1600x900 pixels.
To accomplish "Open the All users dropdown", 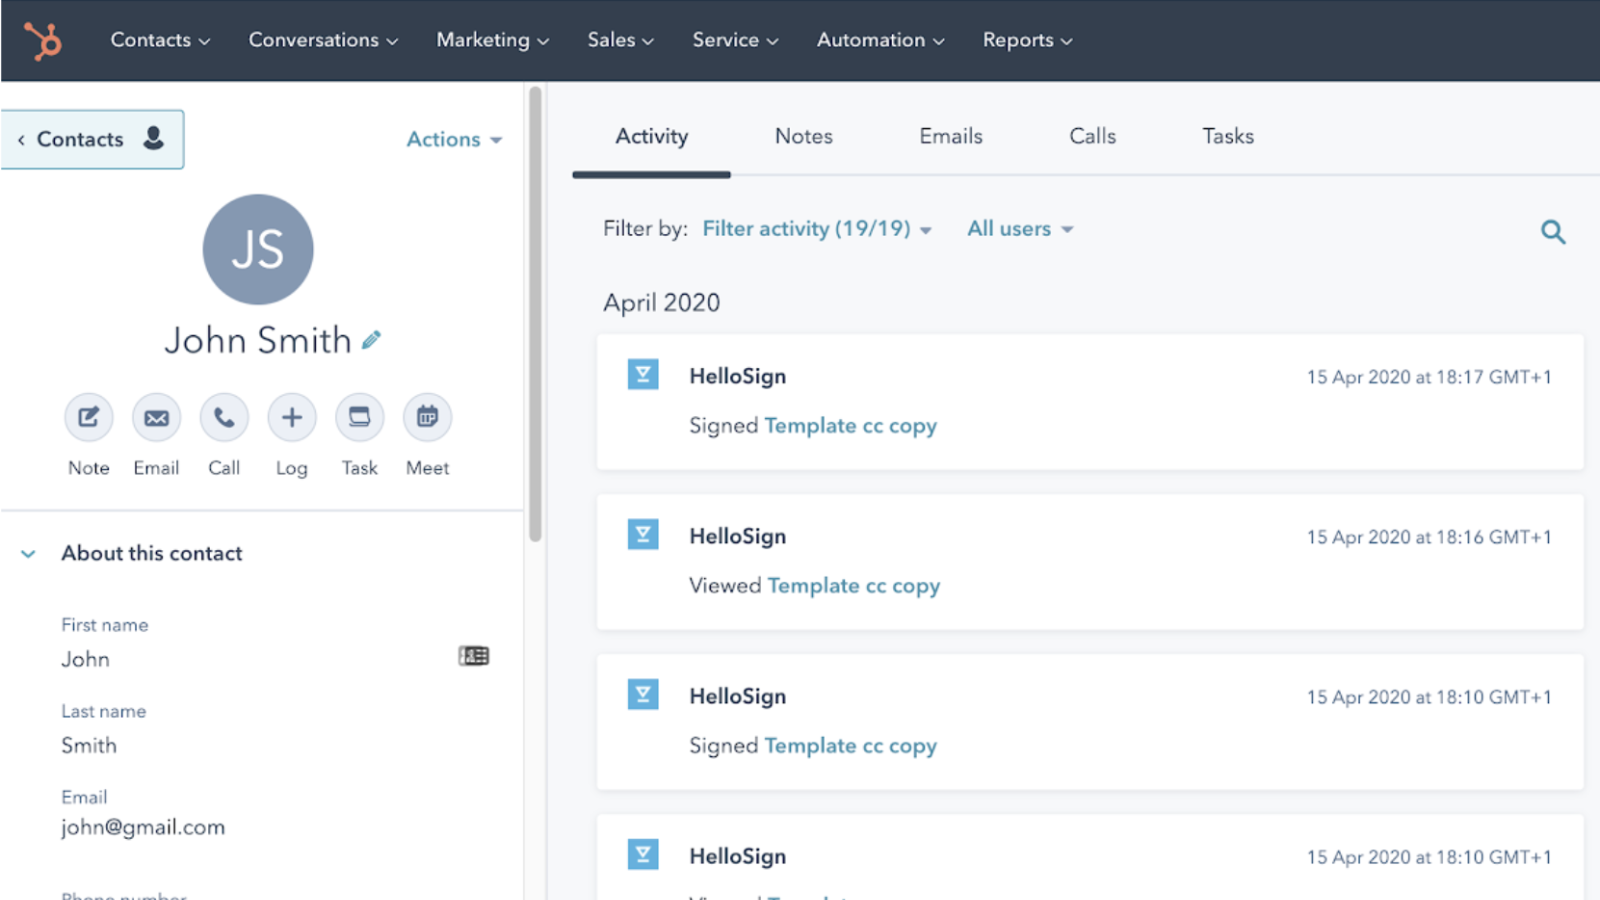I will coord(1019,228).
